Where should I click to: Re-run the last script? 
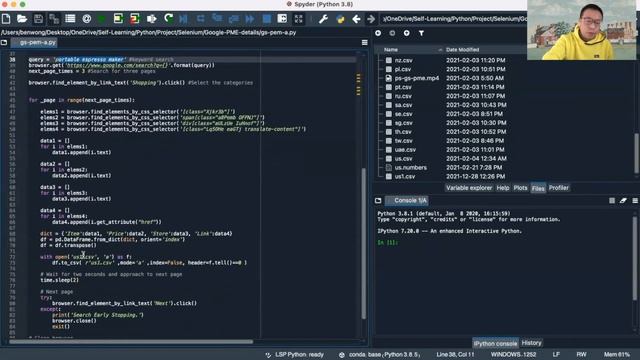[168, 19]
